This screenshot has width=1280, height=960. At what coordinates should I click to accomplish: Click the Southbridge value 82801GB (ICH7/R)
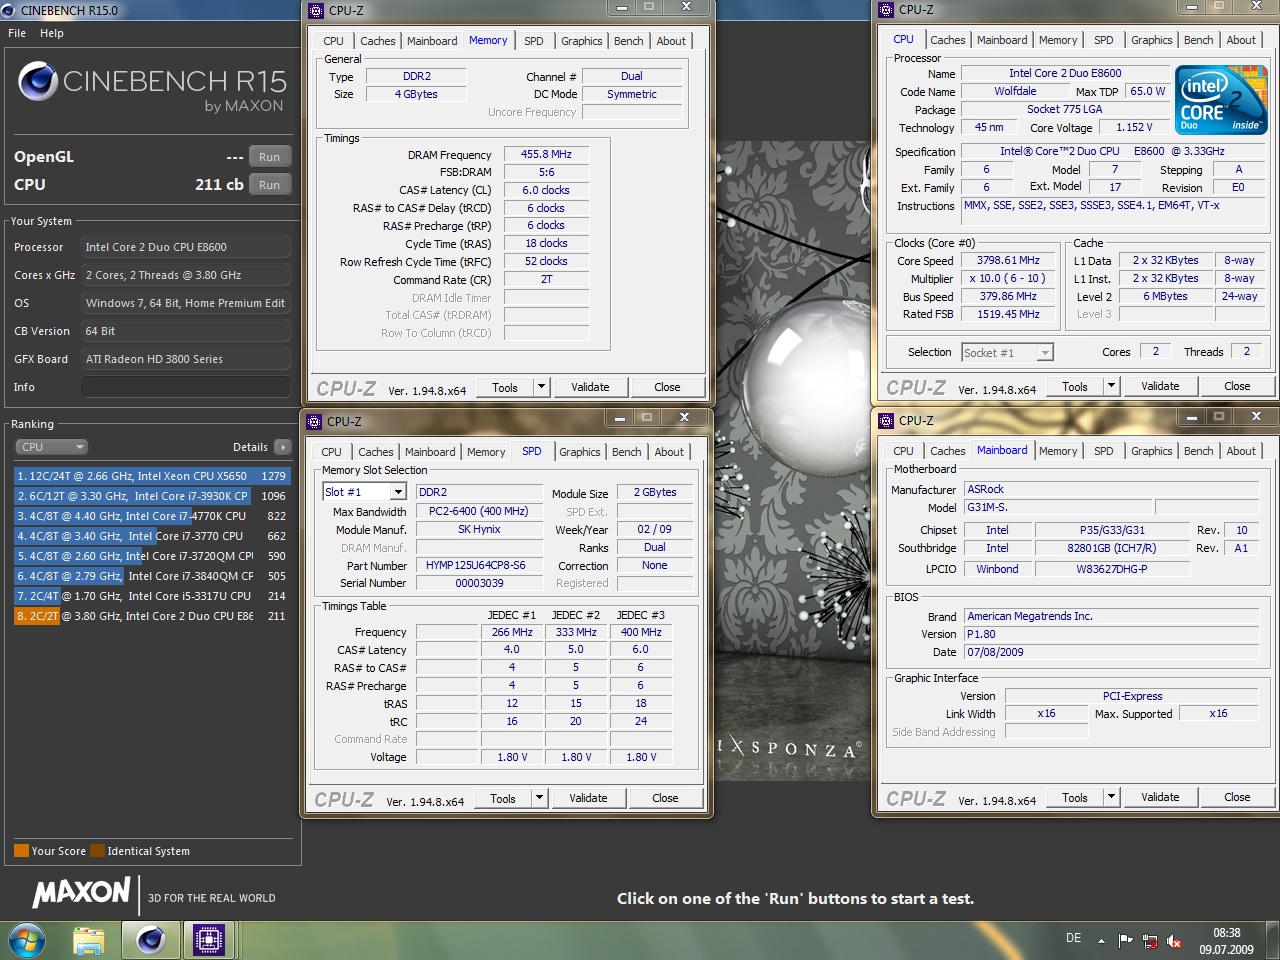tap(1112, 548)
